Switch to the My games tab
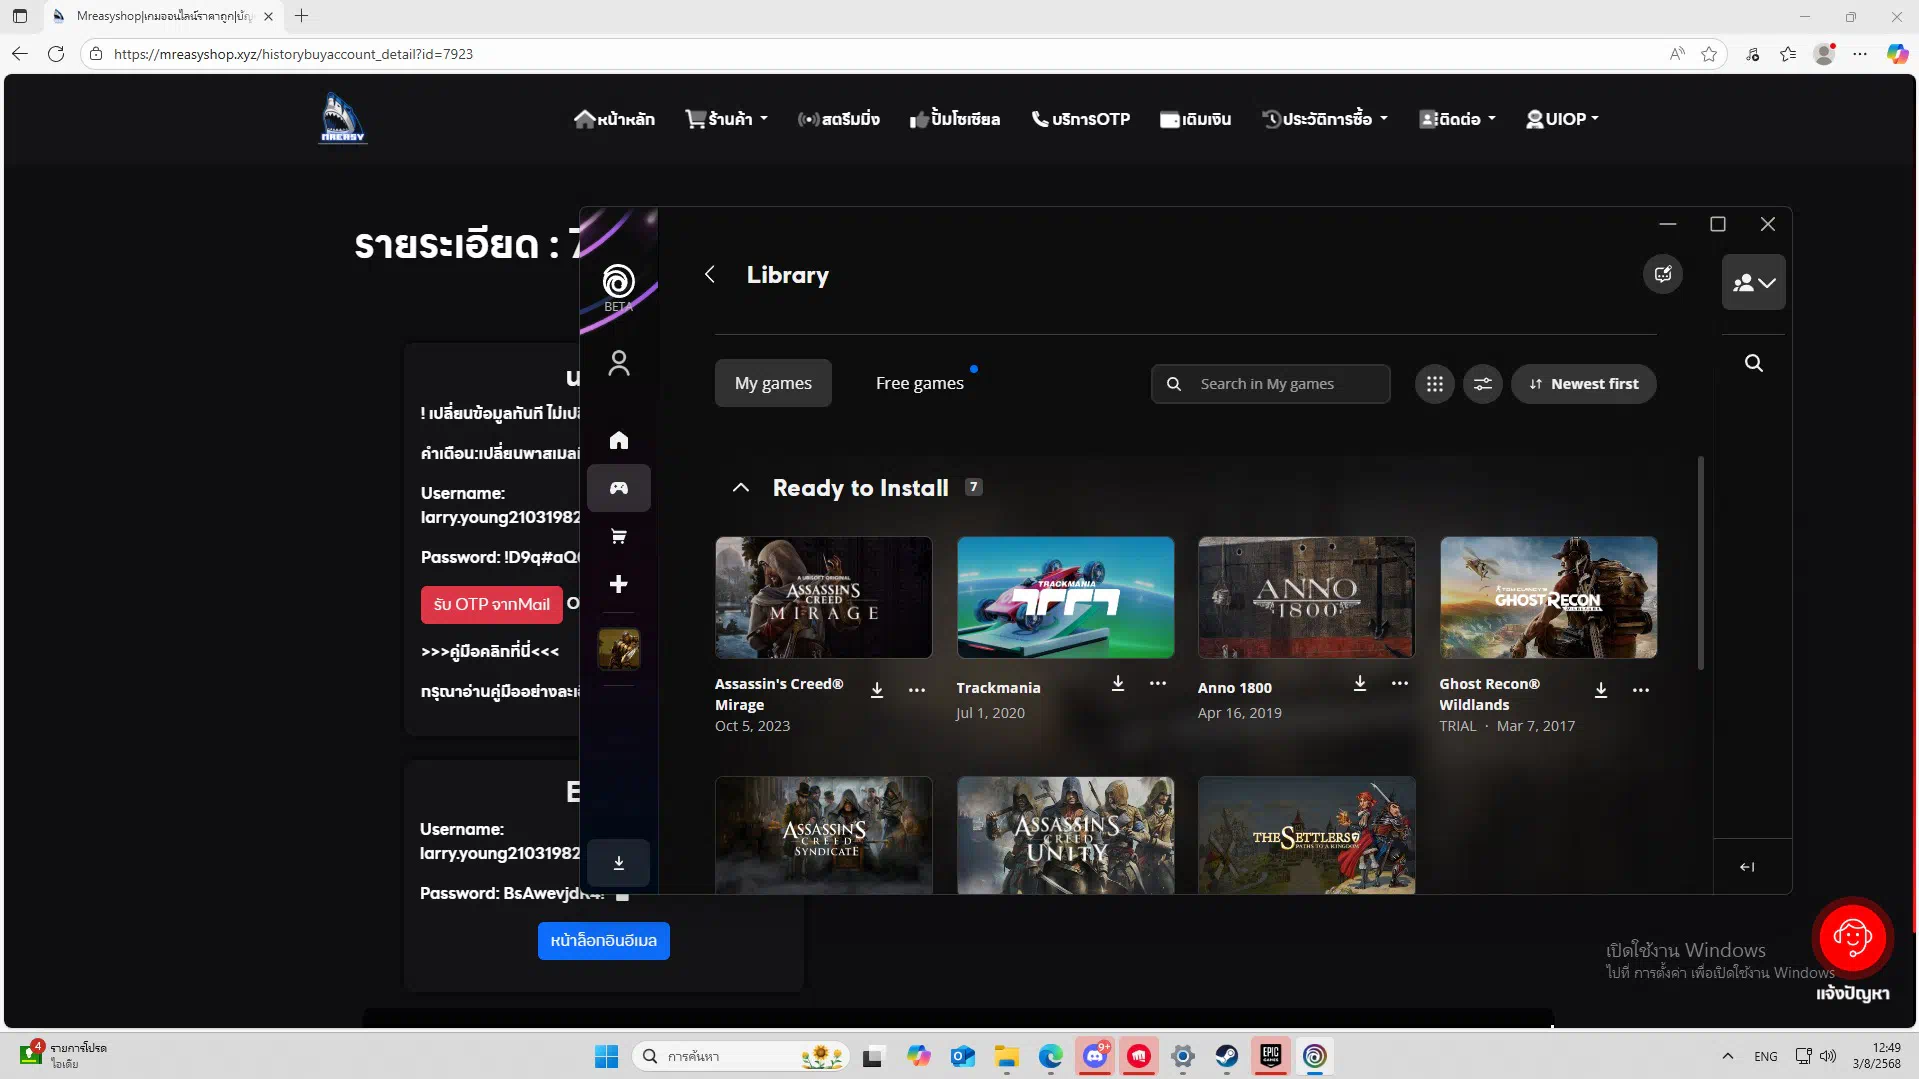This screenshot has height=1079, width=1919. pyautogui.click(x=773, y=383)
